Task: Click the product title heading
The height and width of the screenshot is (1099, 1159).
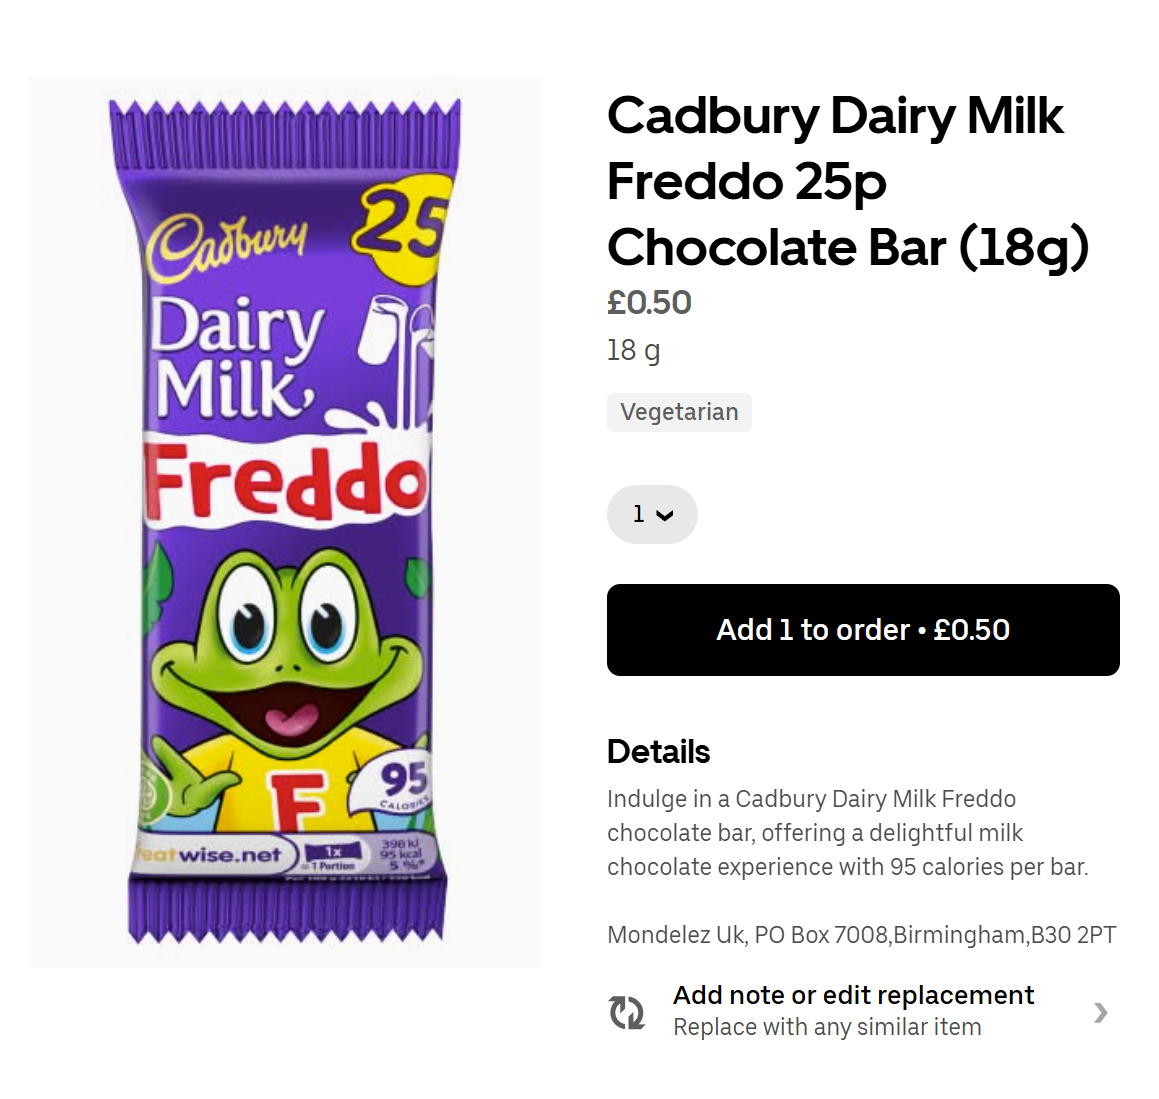Action: point(847,181)
